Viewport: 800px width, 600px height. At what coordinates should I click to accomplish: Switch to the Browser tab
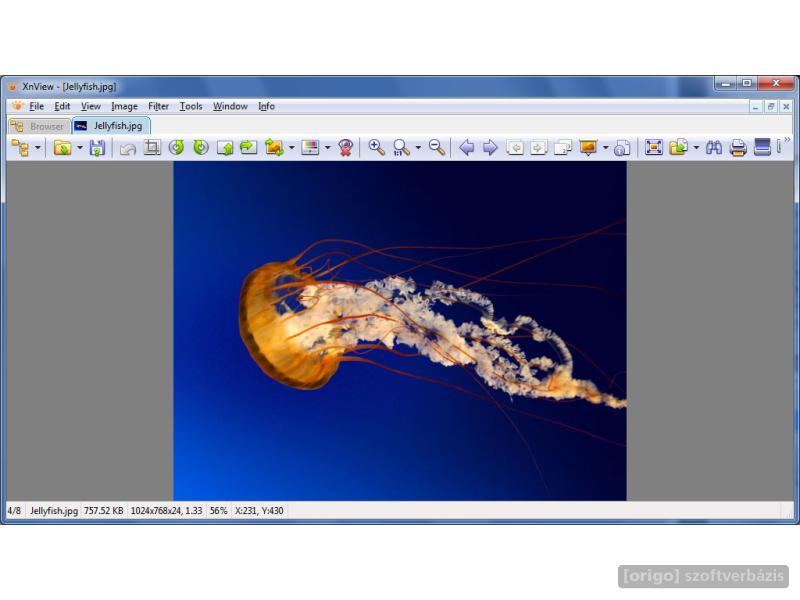tap(39, 126)
